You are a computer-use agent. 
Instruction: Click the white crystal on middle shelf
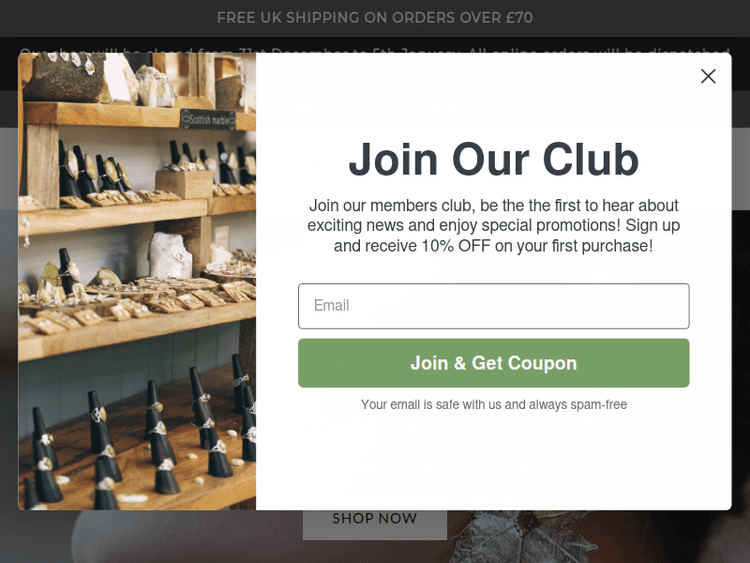pos(170,256)
